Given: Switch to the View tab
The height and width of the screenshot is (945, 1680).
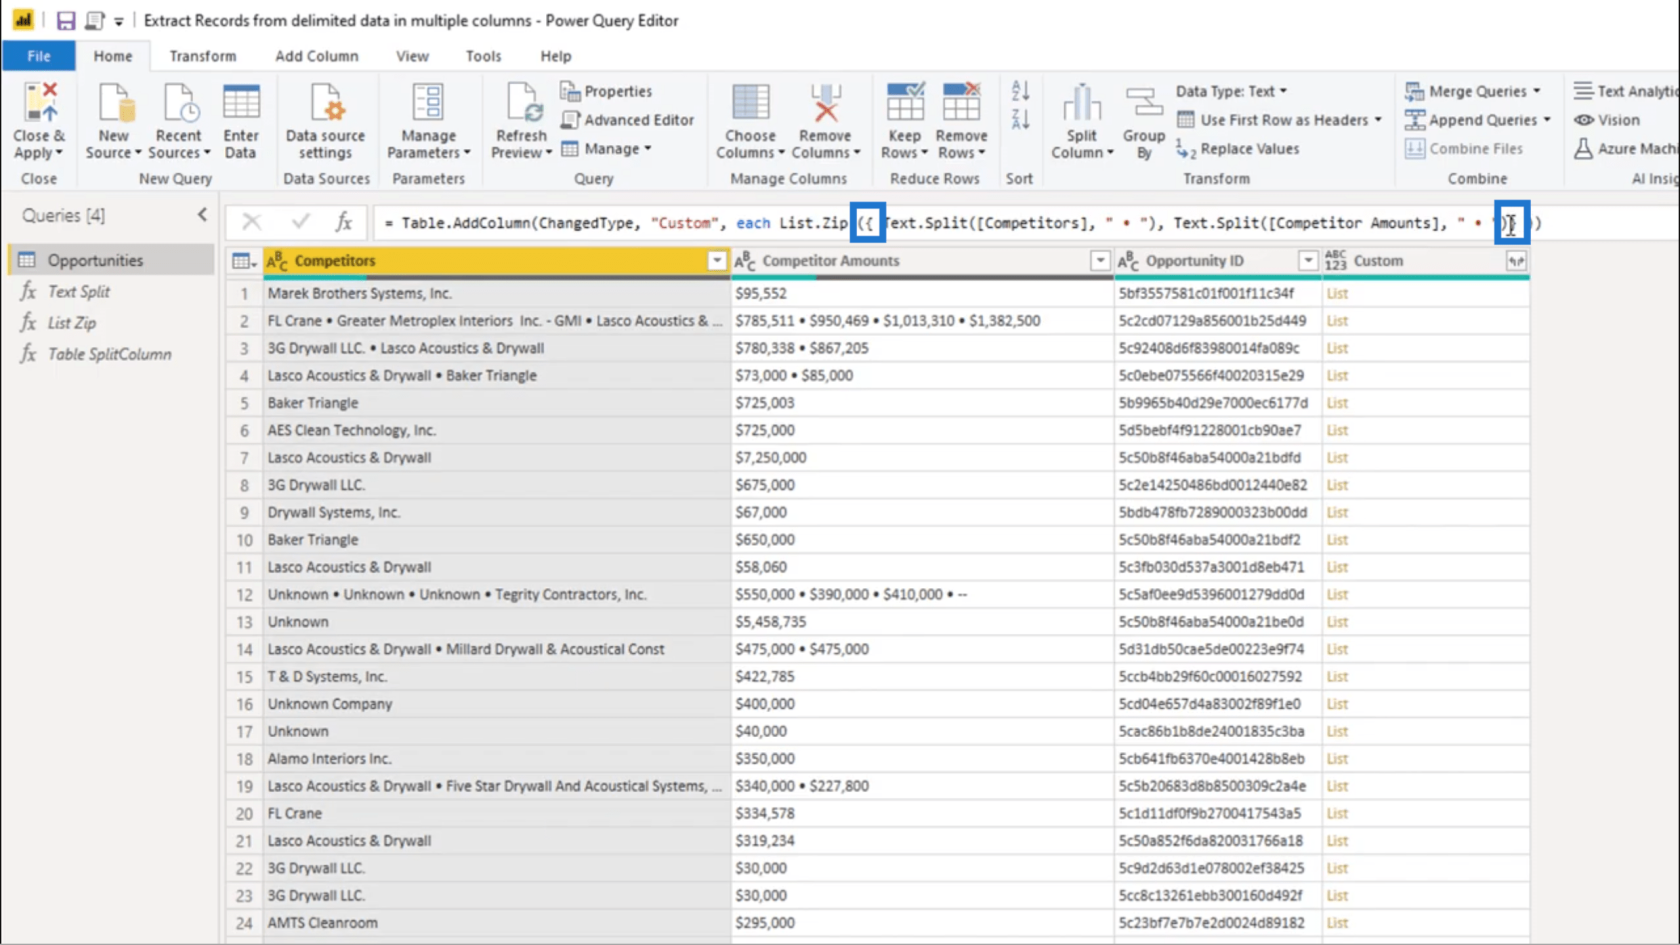Looking at the screenshot, I should (x=412, y=56).
